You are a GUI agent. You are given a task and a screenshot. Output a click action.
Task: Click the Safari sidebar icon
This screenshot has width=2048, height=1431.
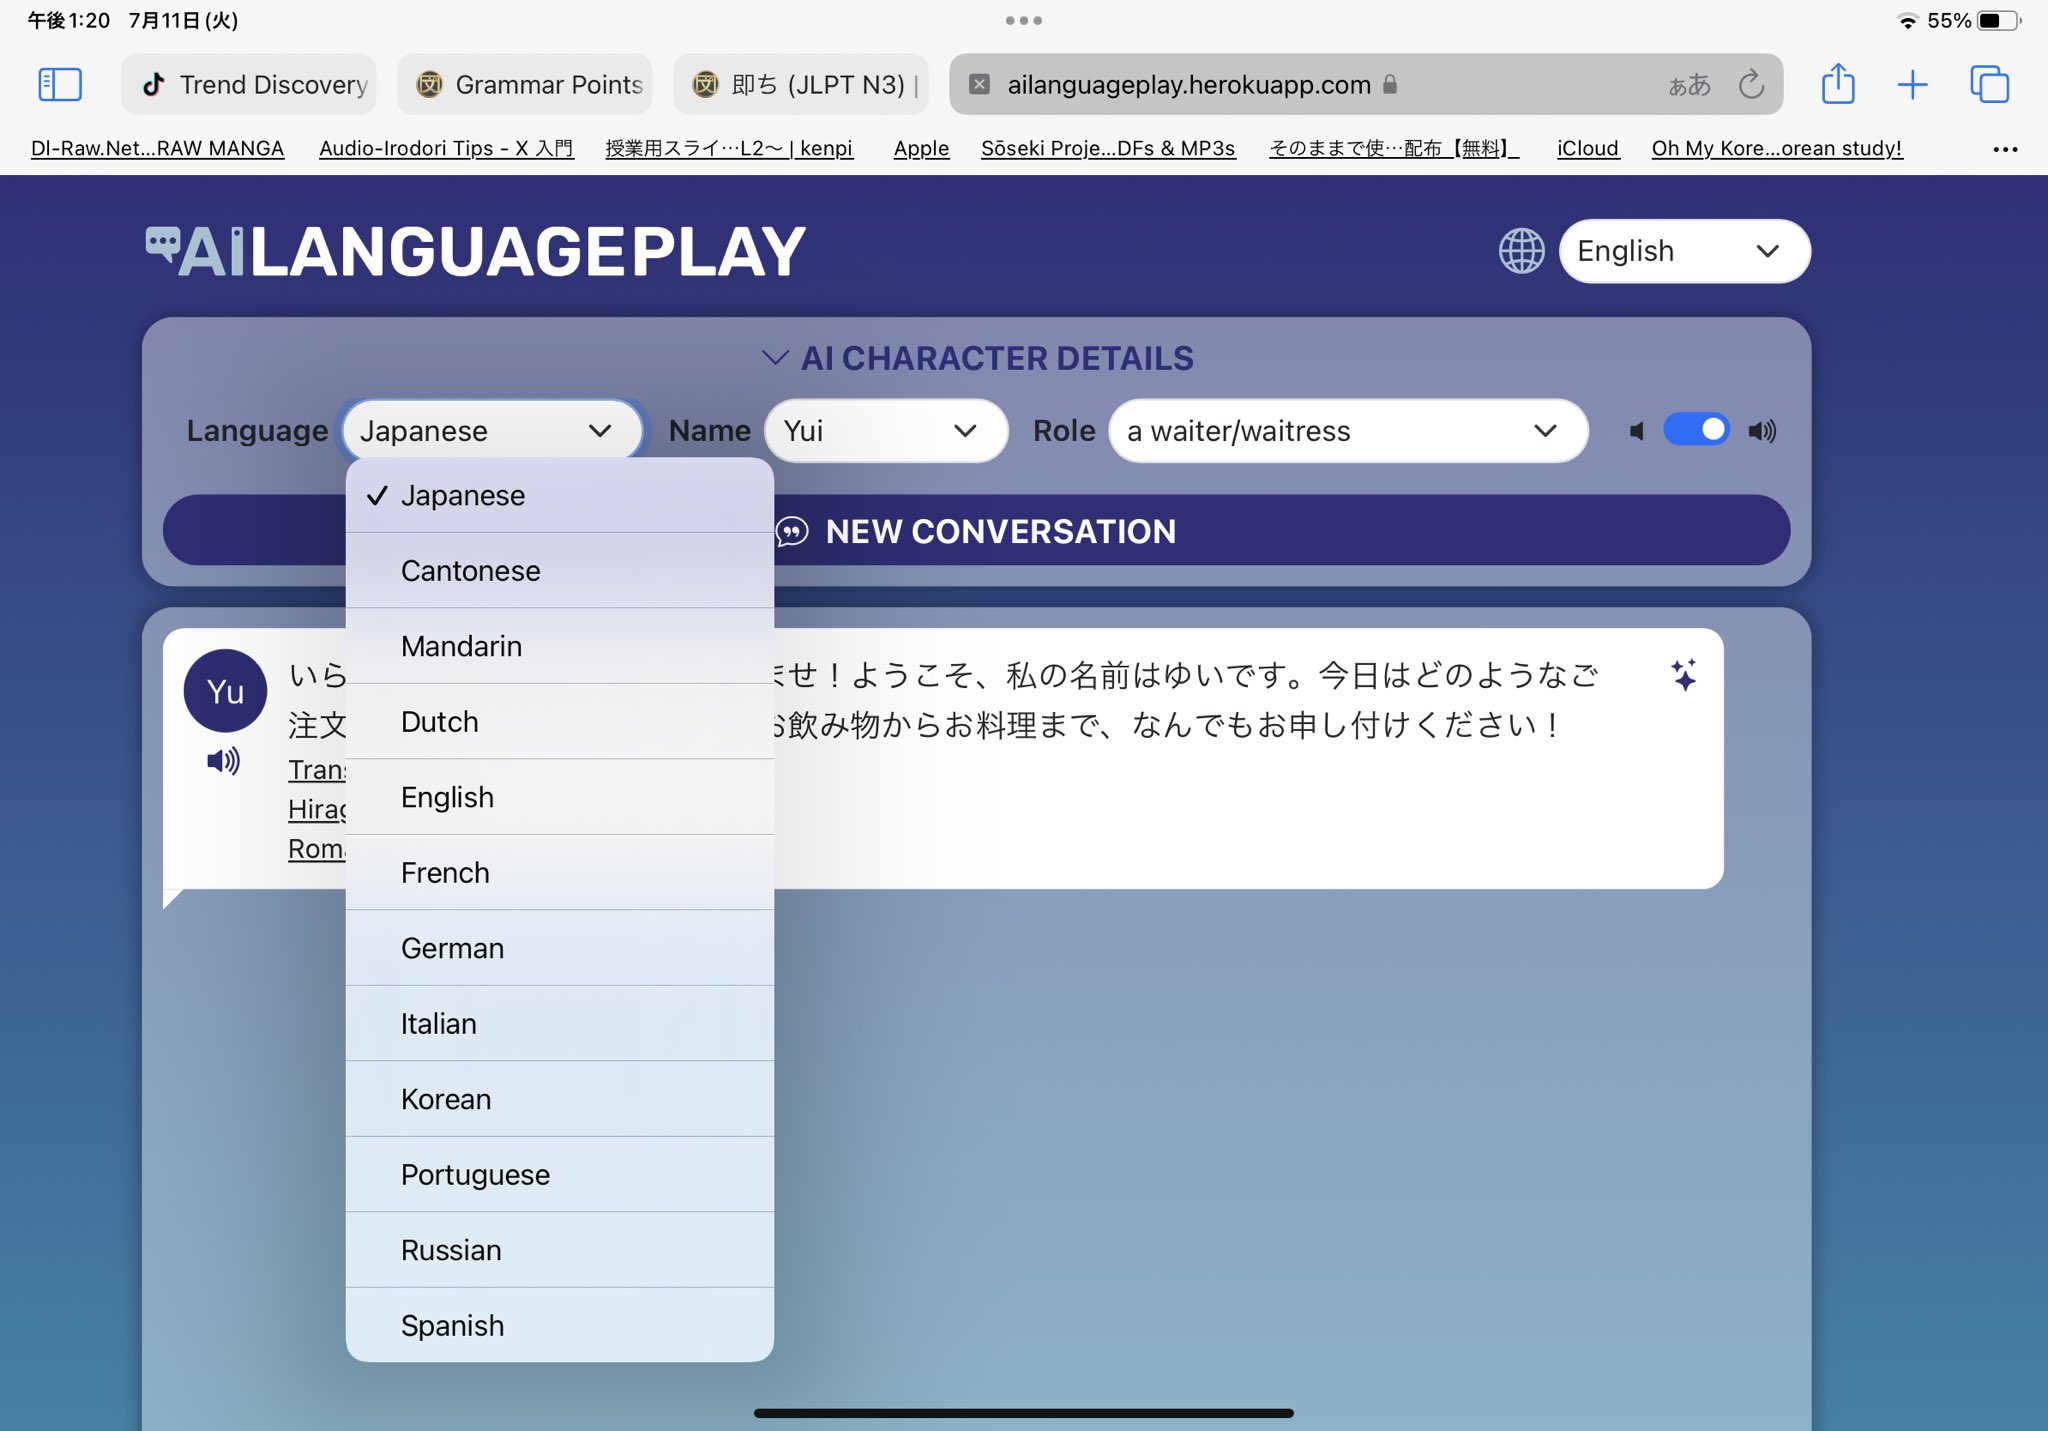point(60,84)
